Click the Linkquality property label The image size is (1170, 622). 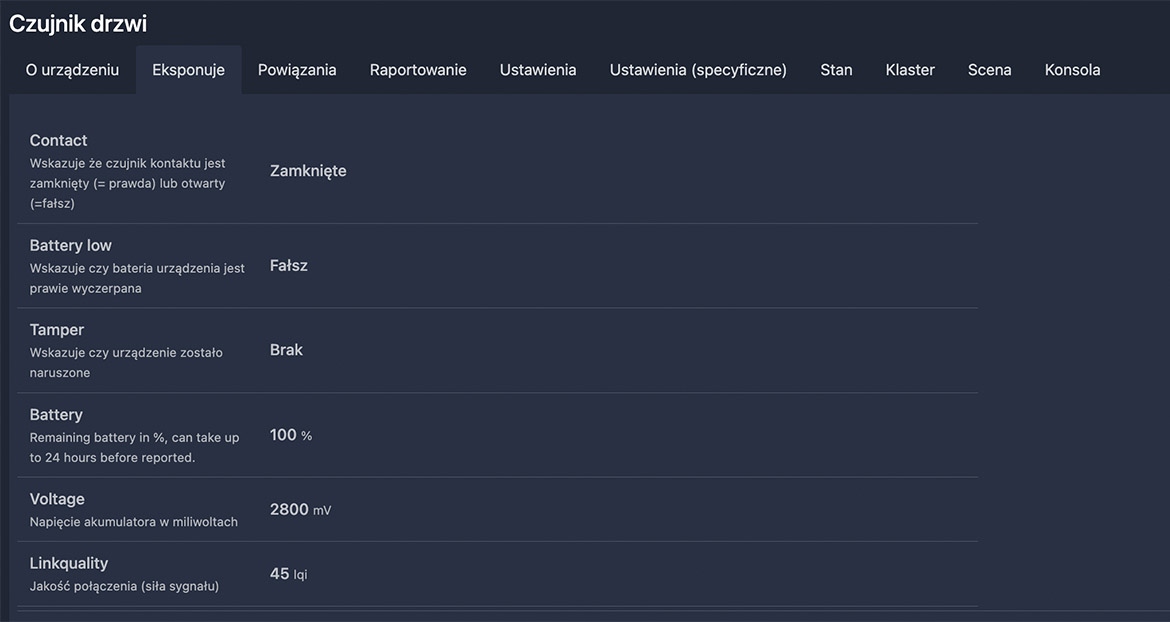click(x=69, y=564)
